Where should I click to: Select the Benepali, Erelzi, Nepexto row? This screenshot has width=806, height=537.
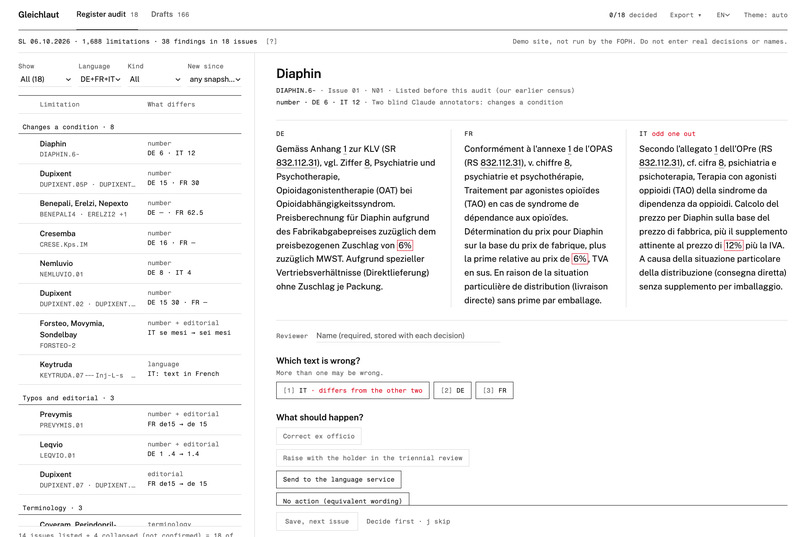[130, 208]
